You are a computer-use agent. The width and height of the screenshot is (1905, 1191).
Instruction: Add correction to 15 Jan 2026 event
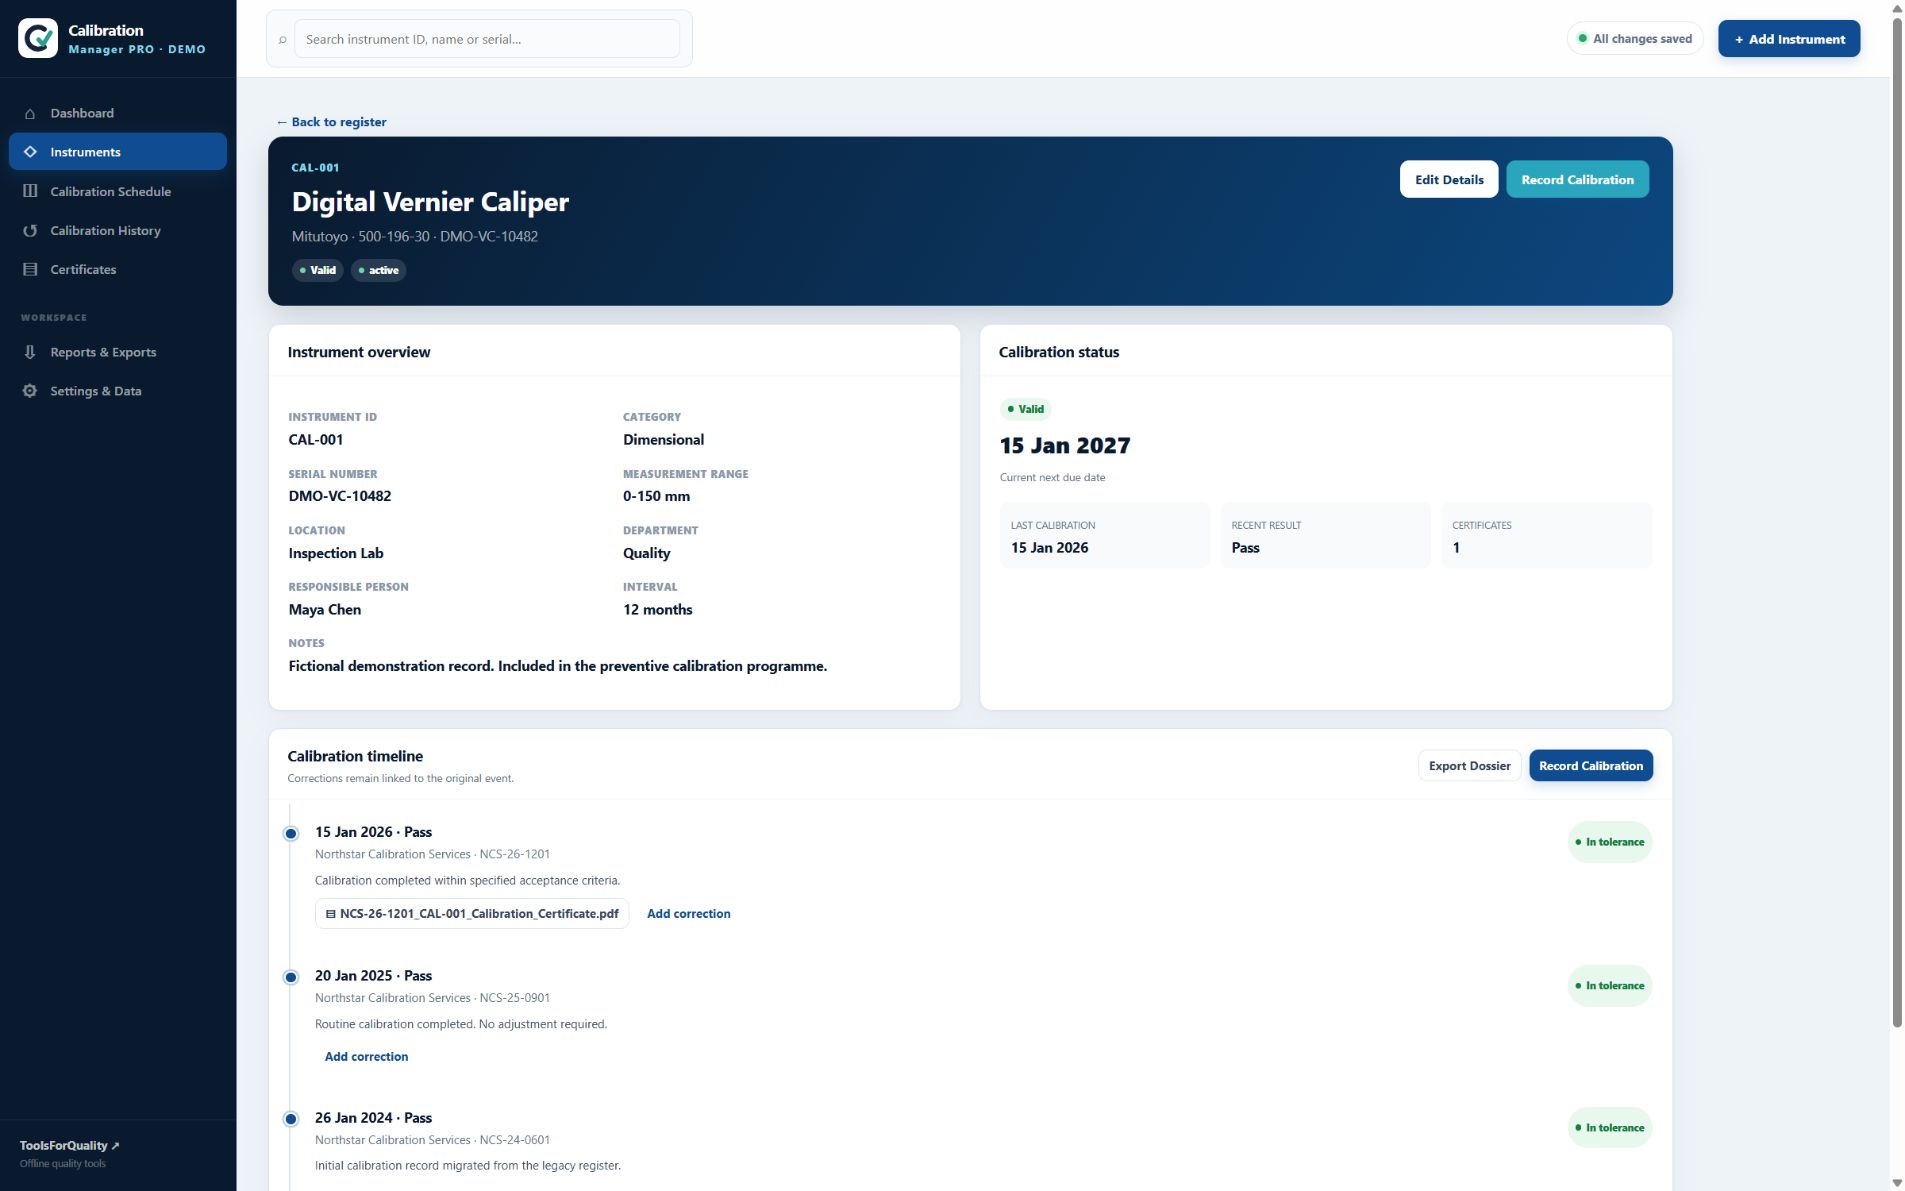pos(688,914)
